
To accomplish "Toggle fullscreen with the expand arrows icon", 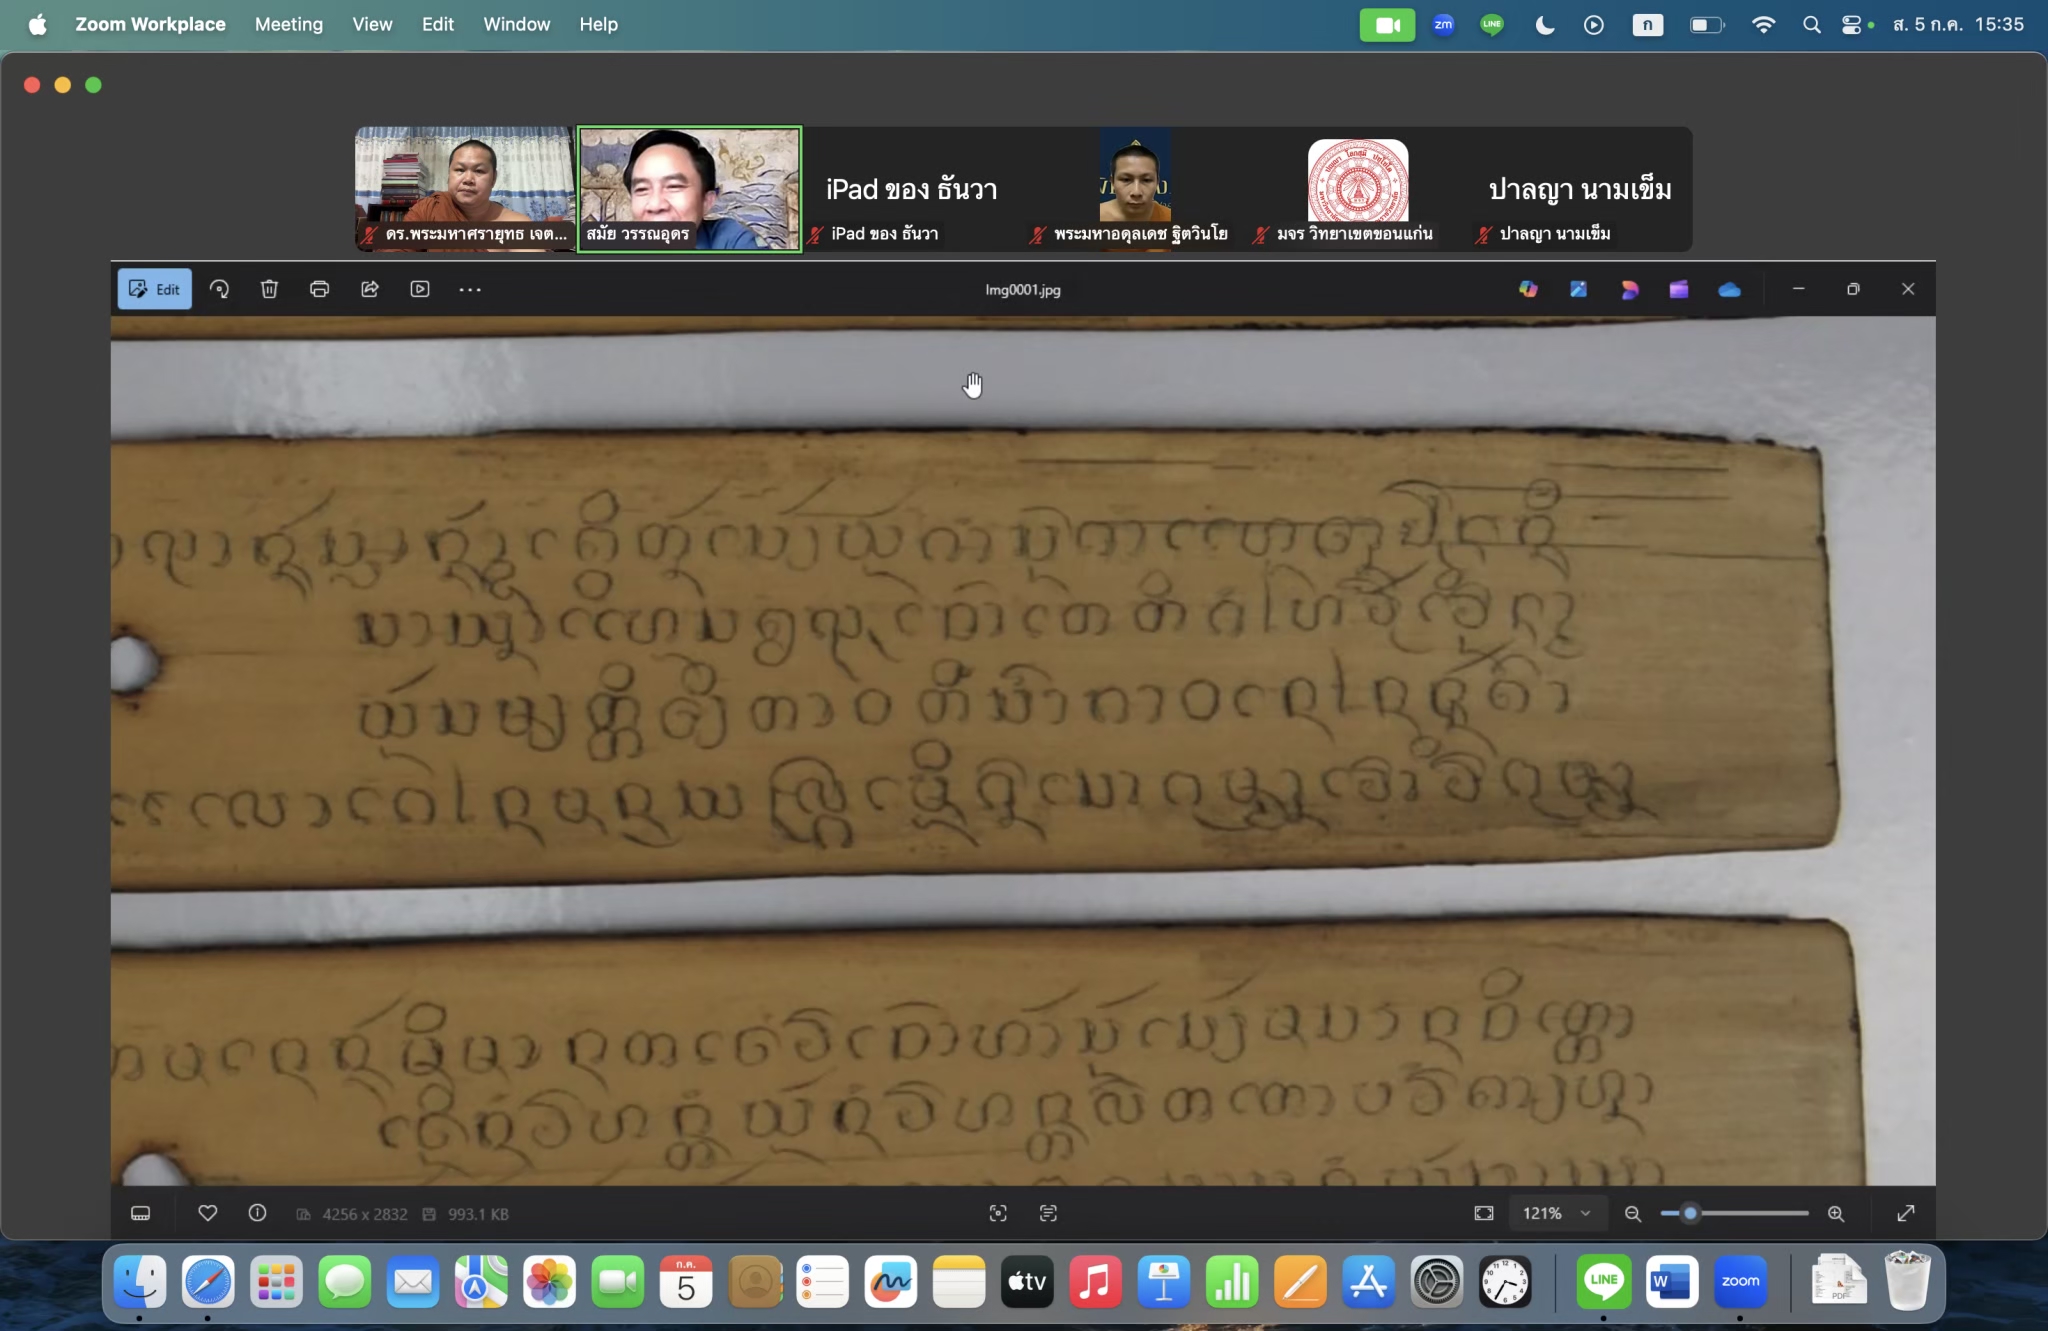I will pyautogui.click(x=1906, y=1213).
